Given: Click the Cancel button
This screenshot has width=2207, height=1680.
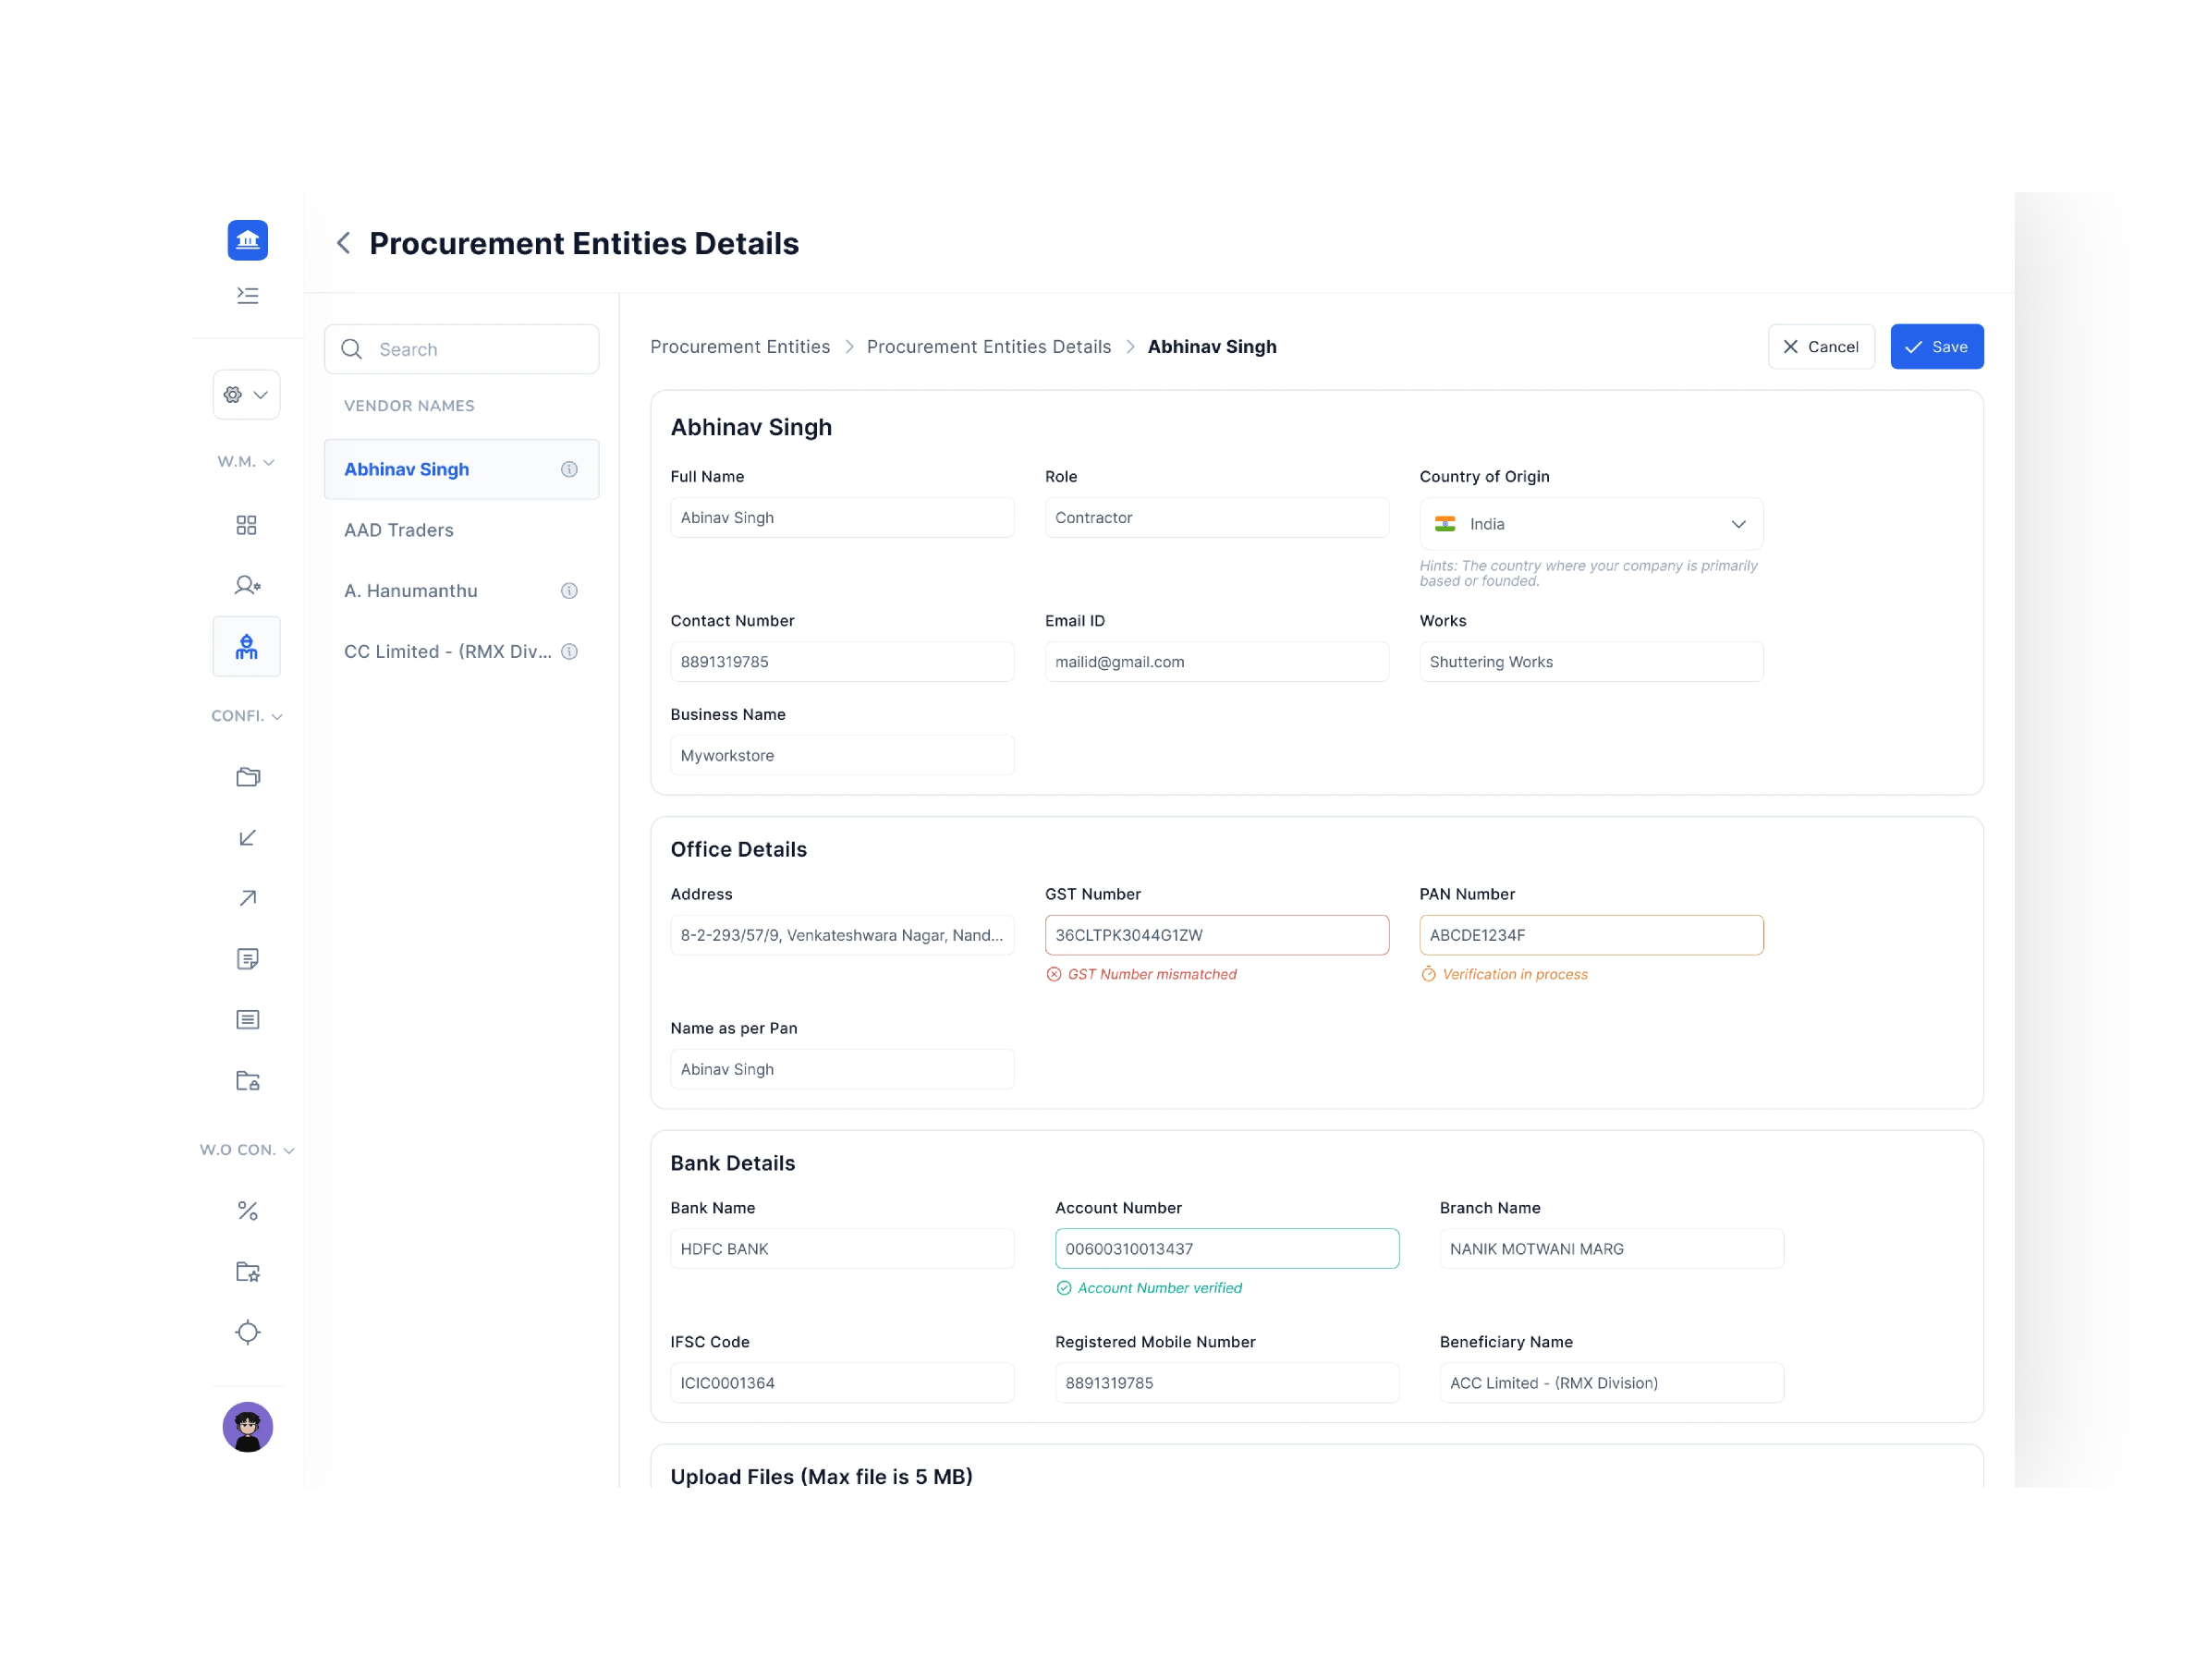Looking at the screenshot, I should click(1820, 347).
